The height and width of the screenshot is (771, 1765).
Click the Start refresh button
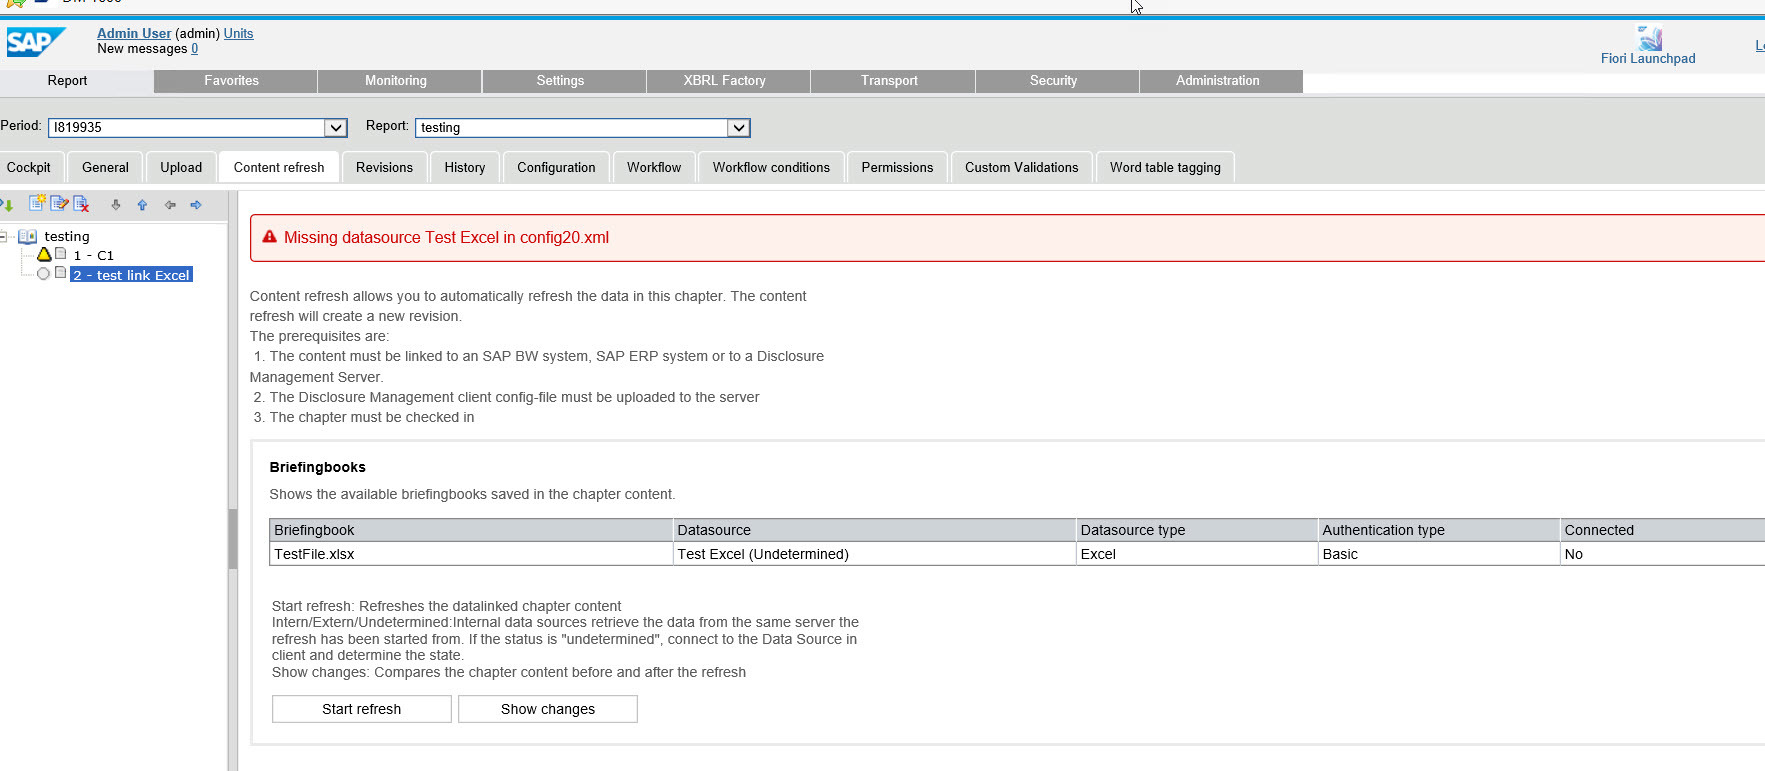click(361, 709)
